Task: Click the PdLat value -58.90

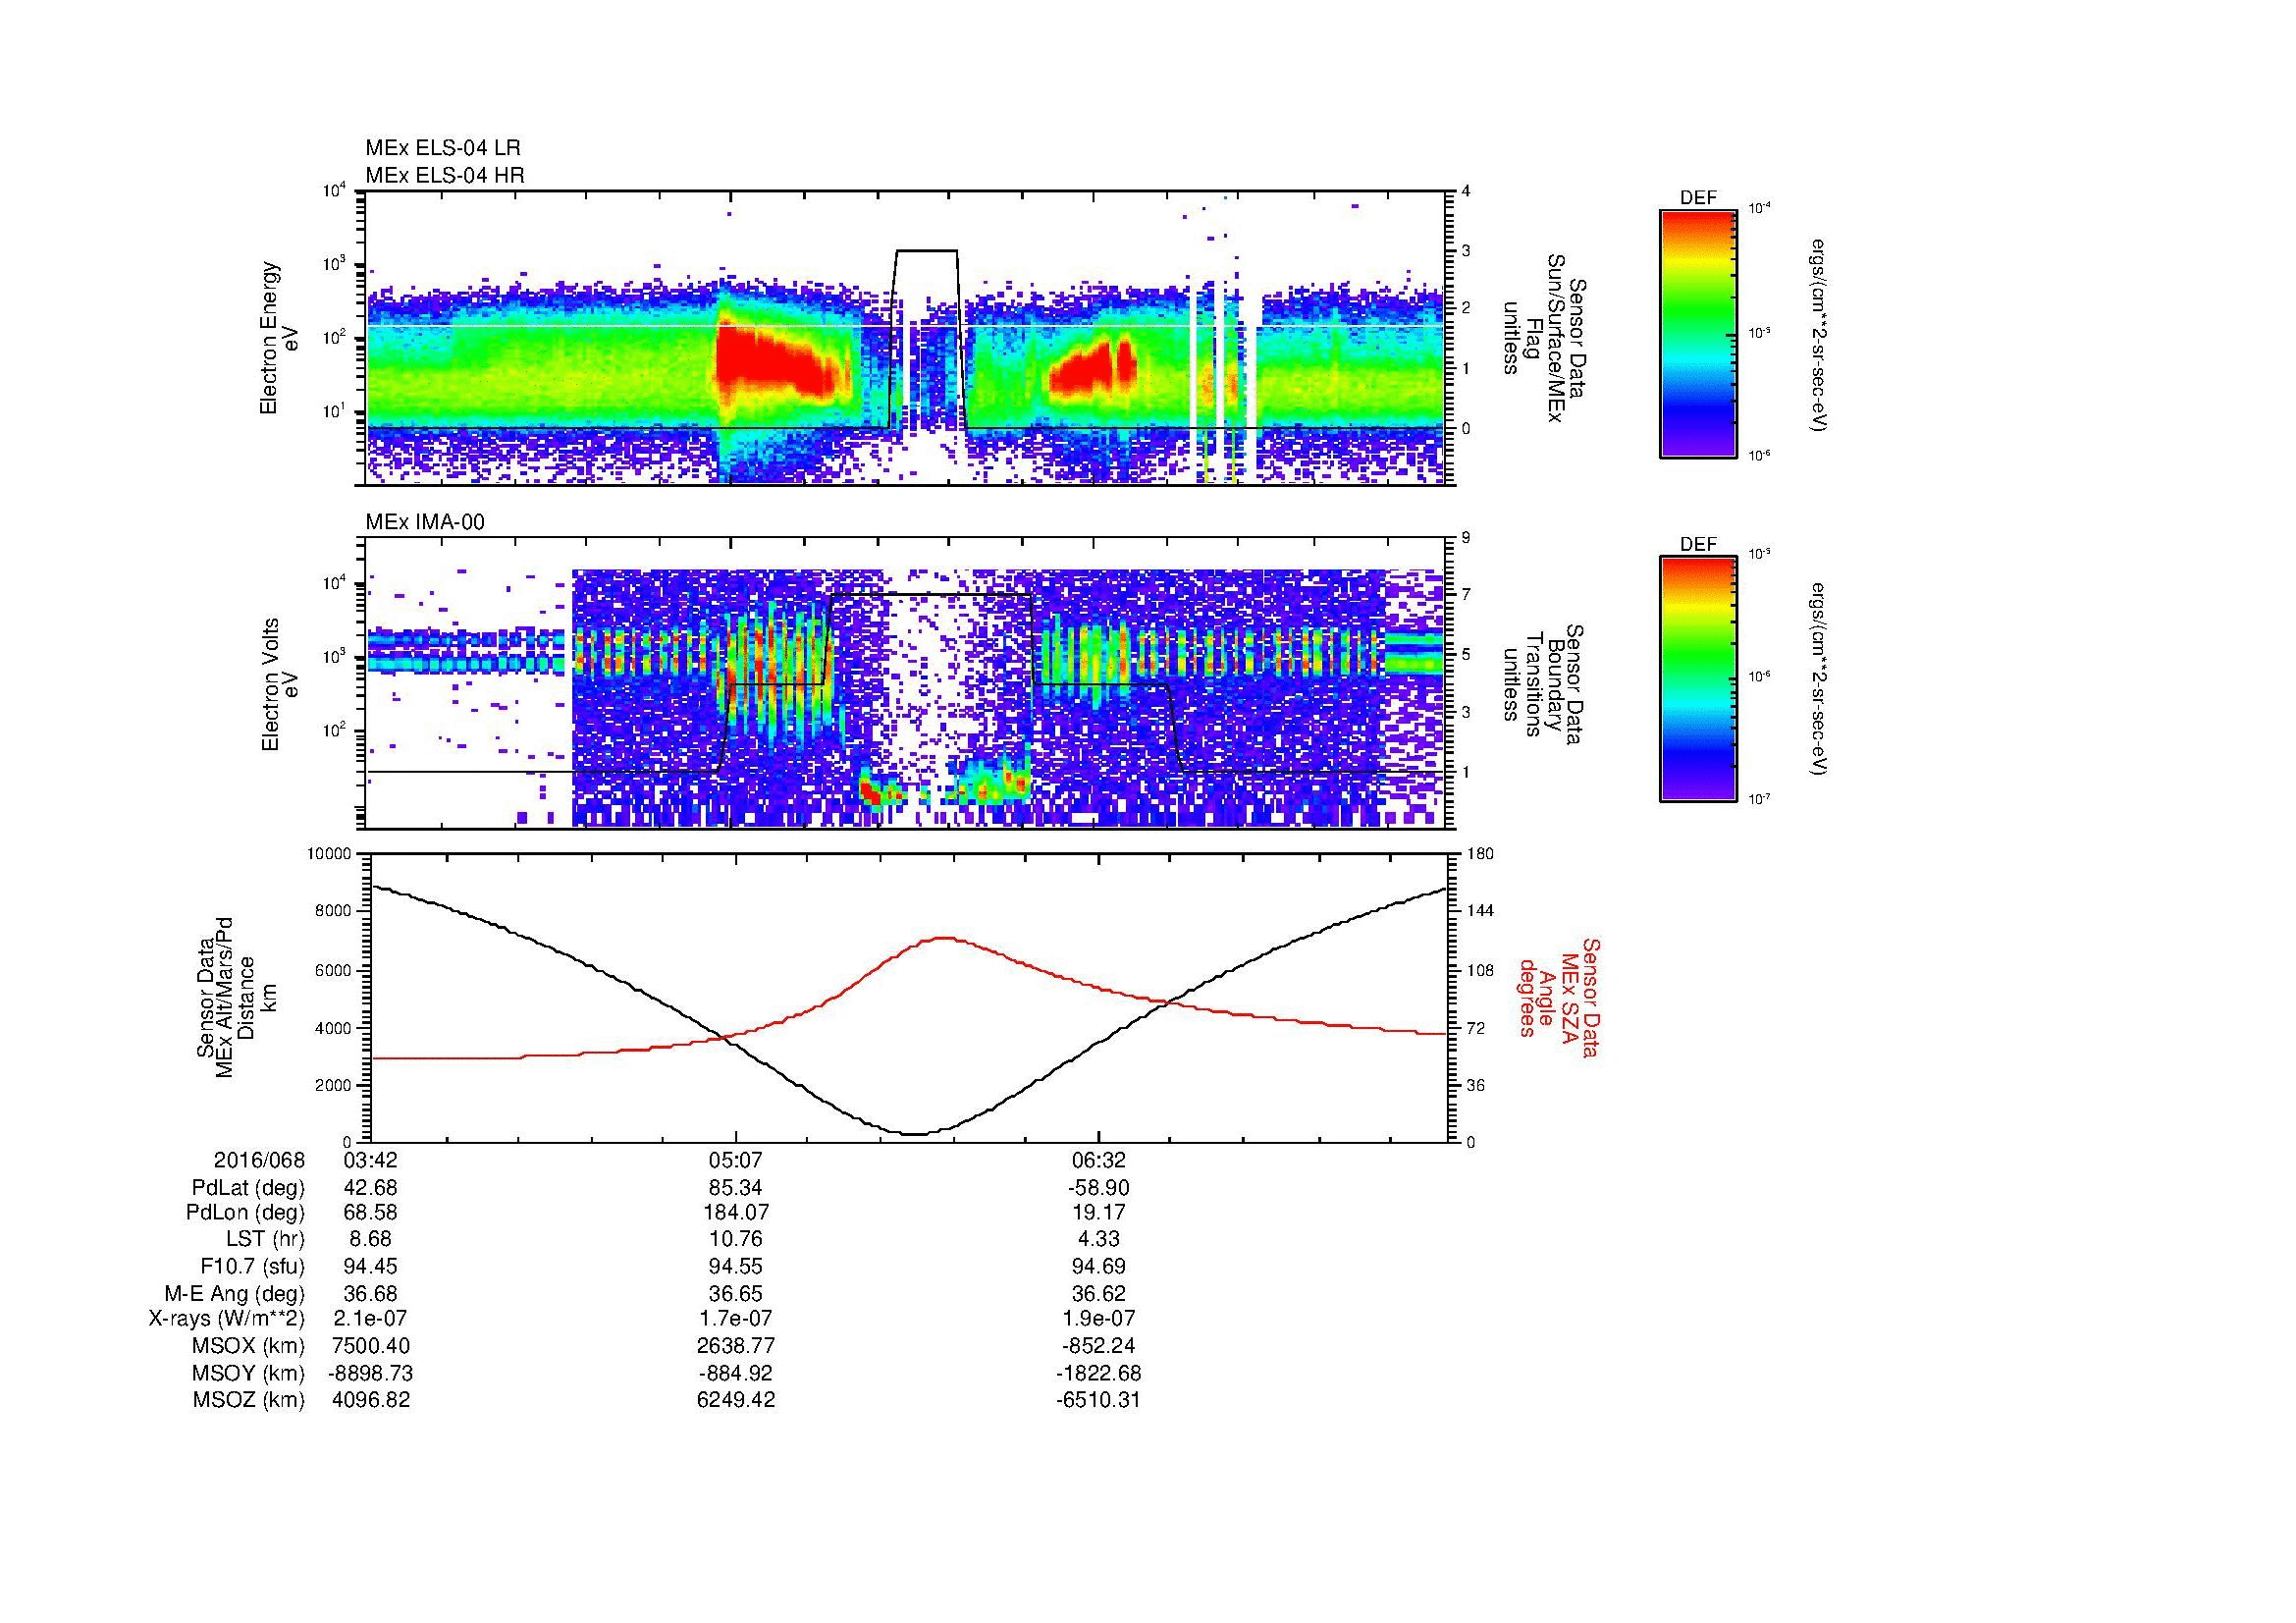Action: click(x=1098, y=1188)
